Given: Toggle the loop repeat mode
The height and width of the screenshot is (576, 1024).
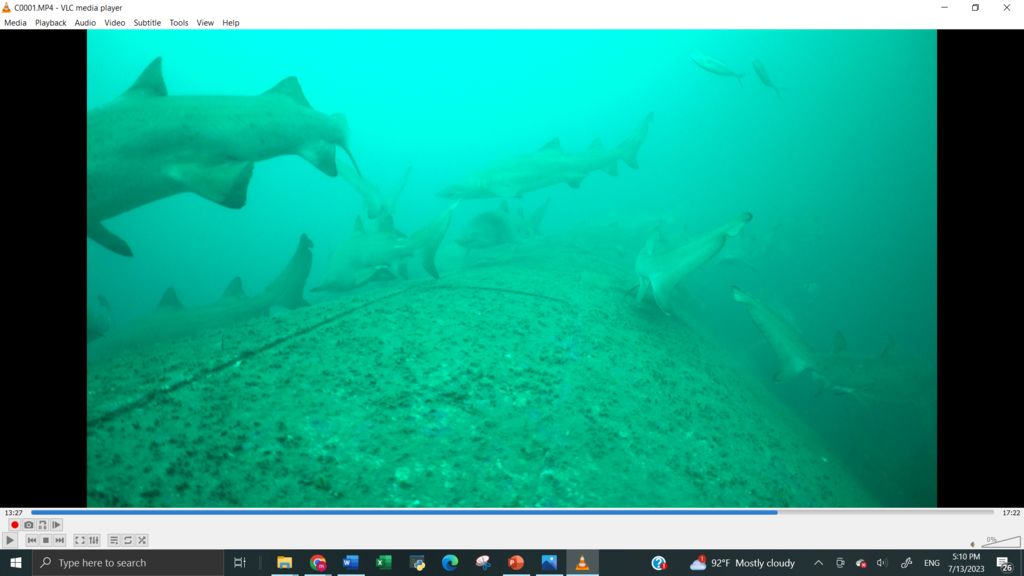Looking at the screenshot, I should (128, 540).
